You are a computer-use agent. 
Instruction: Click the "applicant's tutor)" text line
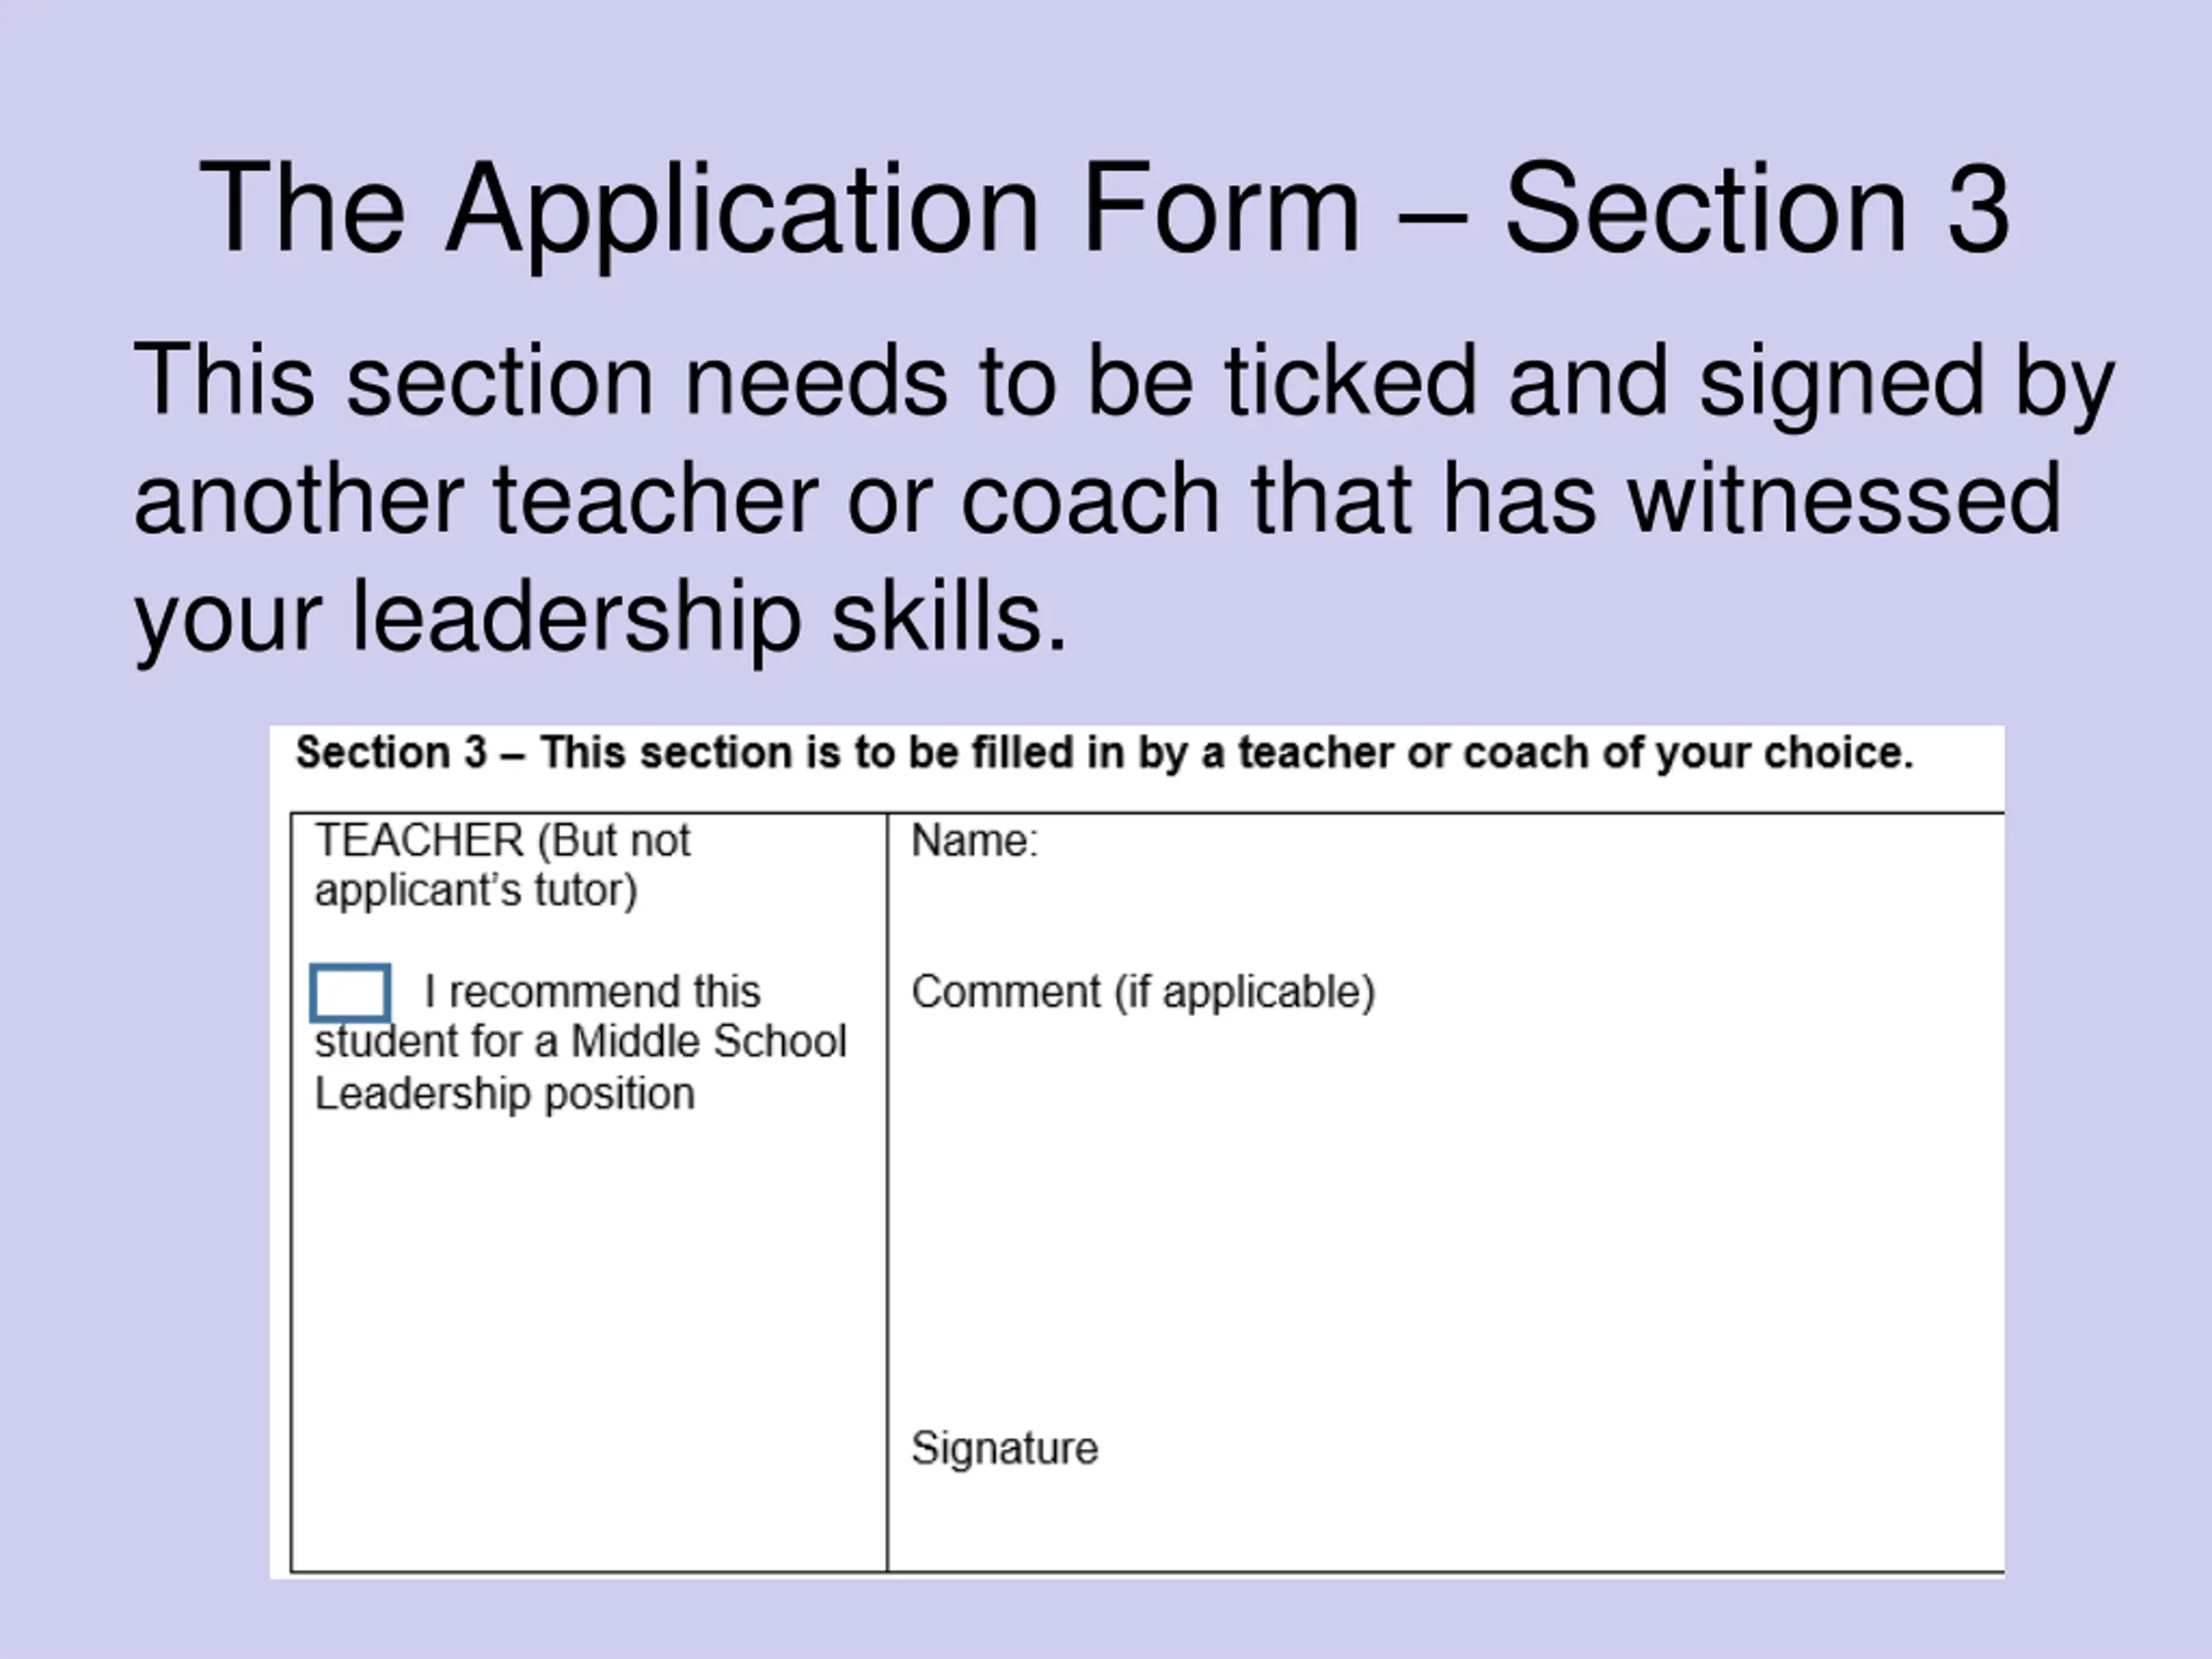(x=476, y=890)
